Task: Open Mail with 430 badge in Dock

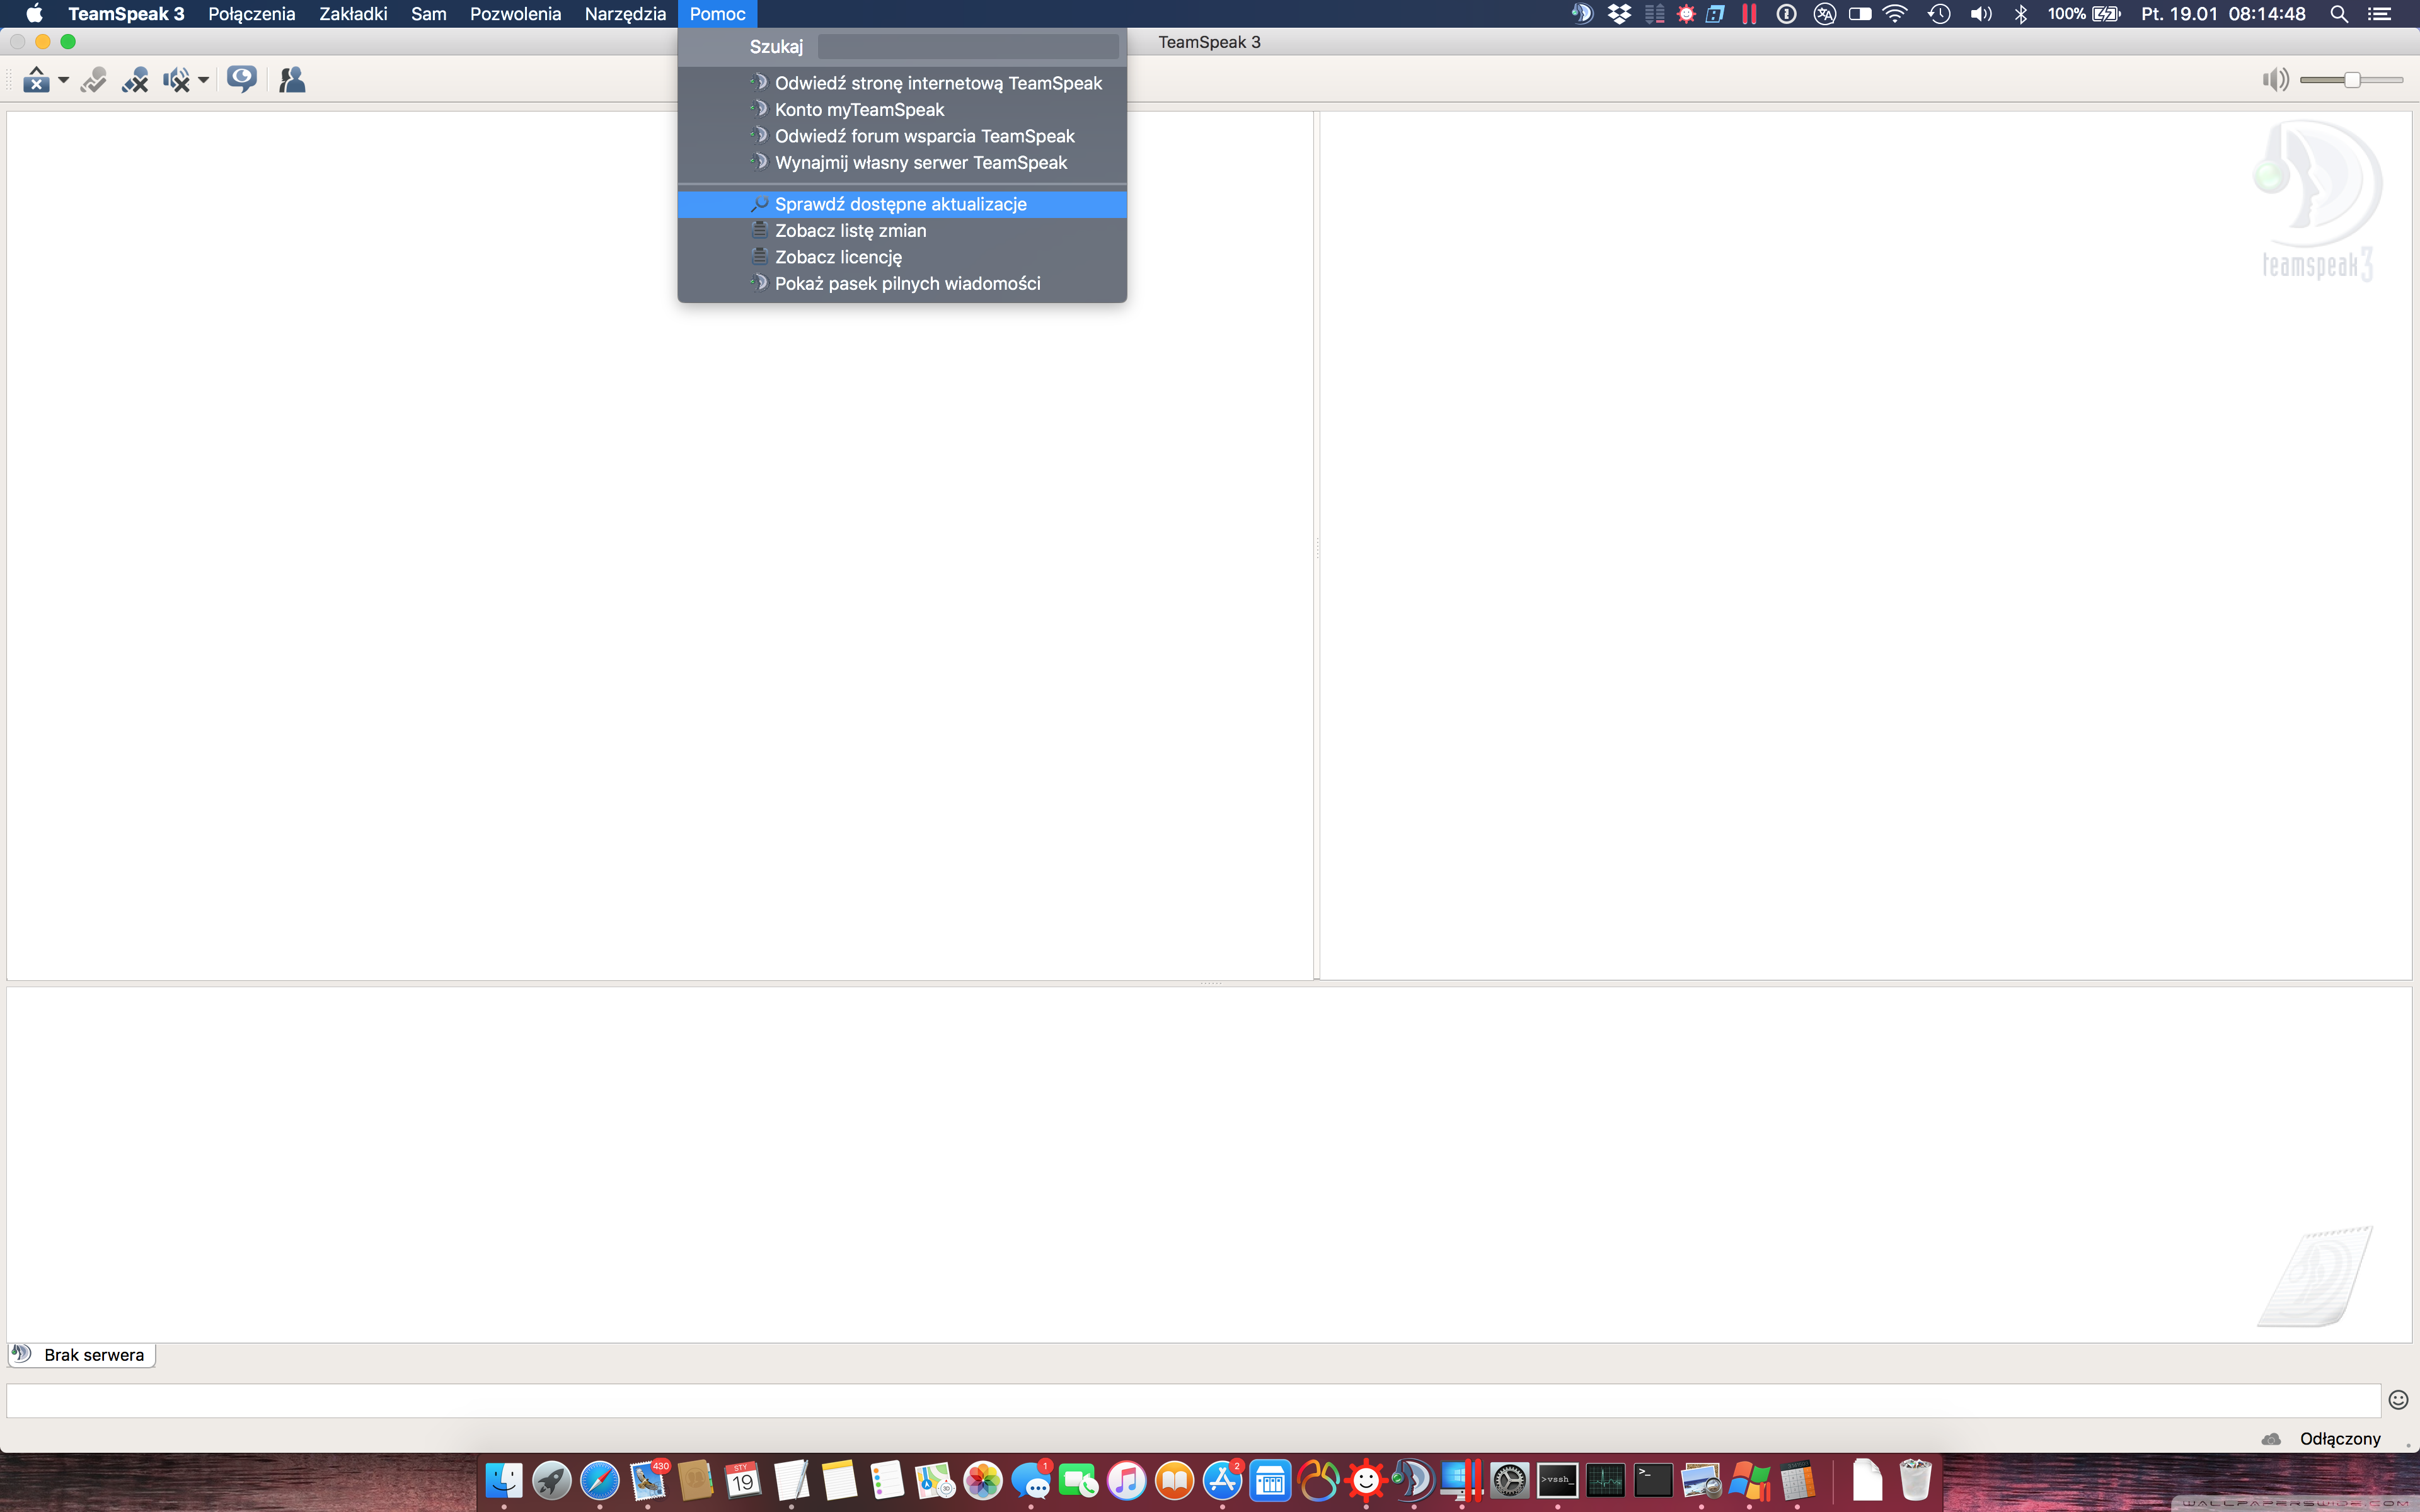Action: (648, 1480)
